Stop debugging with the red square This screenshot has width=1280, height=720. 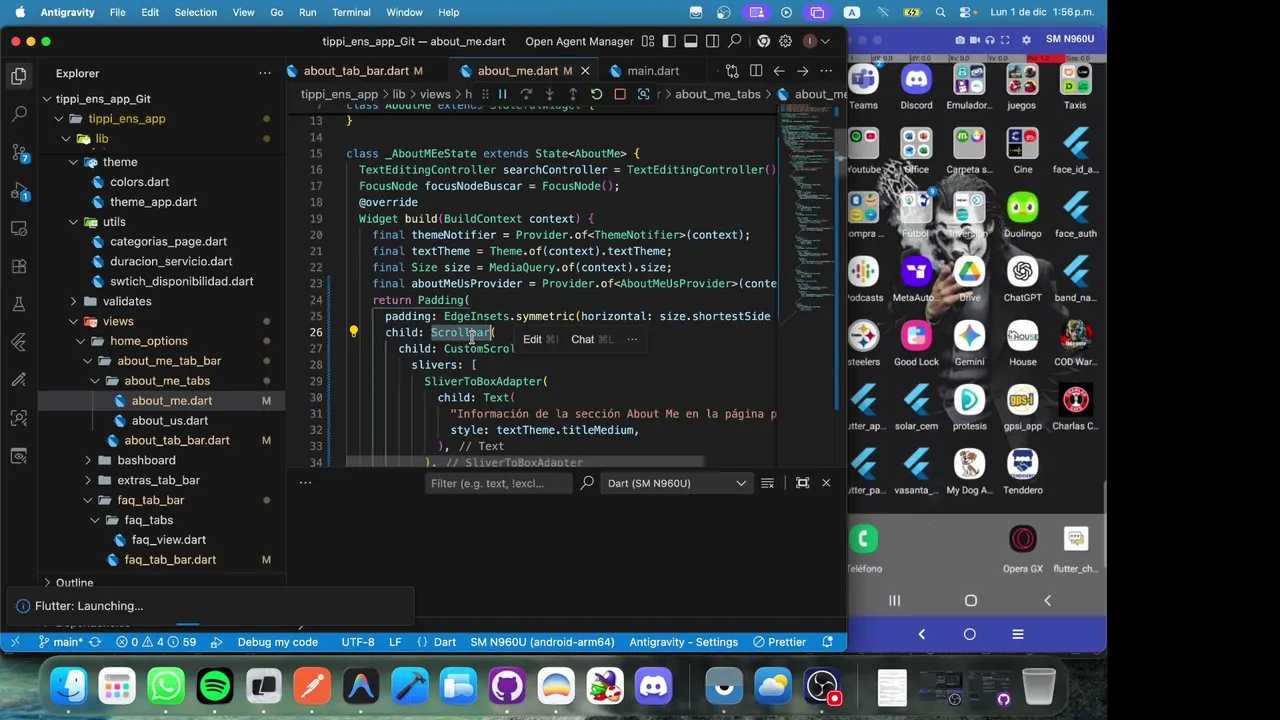(620, 94)
